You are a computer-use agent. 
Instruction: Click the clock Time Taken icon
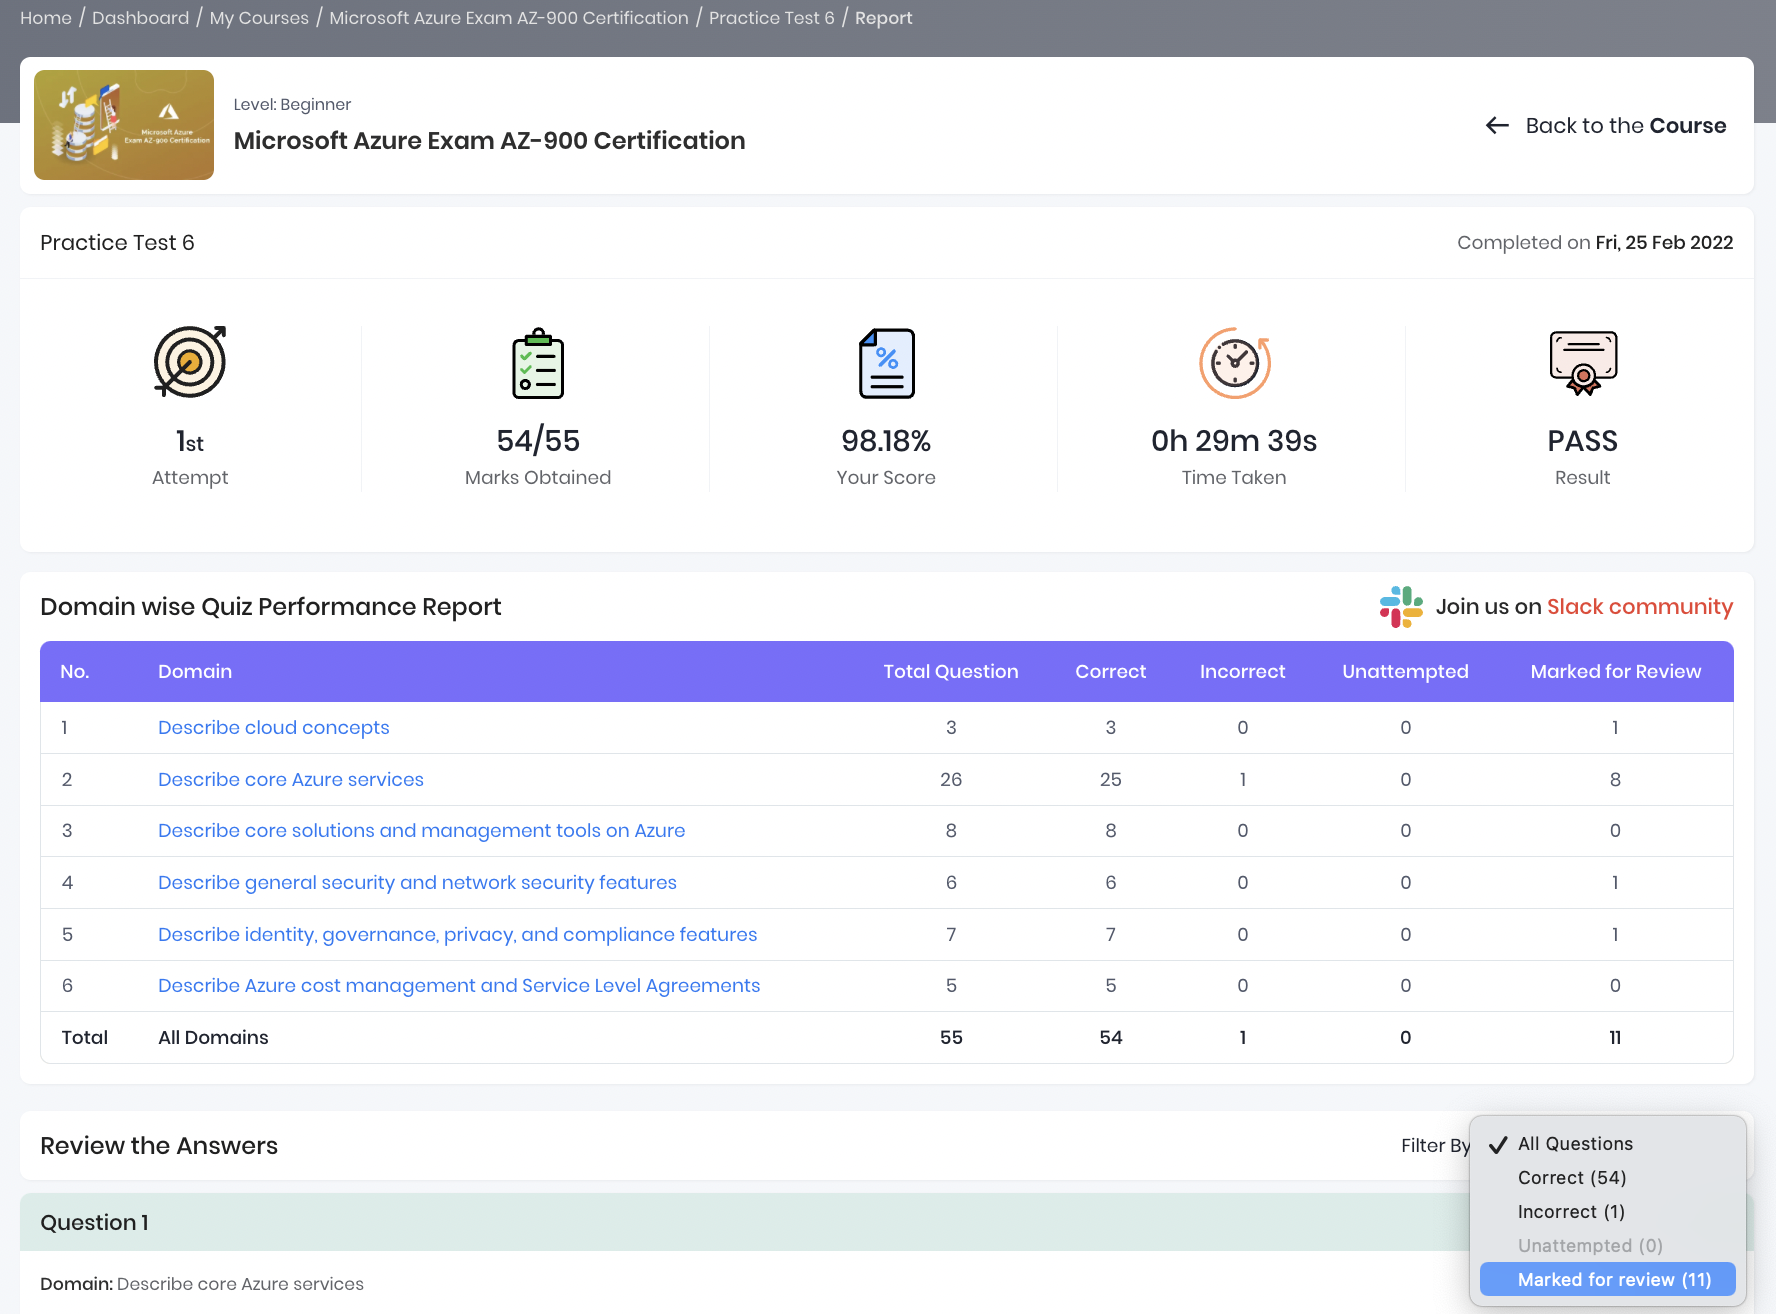click(1235, 363)
